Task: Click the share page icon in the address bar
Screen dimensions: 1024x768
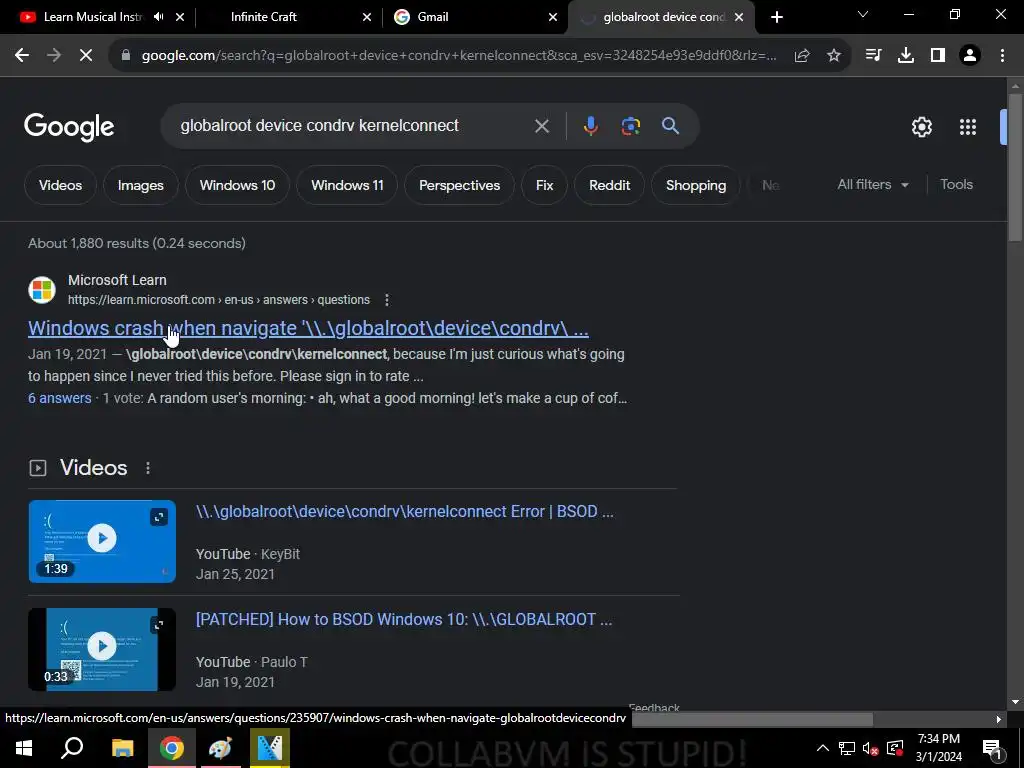Action: coord(802,56)
